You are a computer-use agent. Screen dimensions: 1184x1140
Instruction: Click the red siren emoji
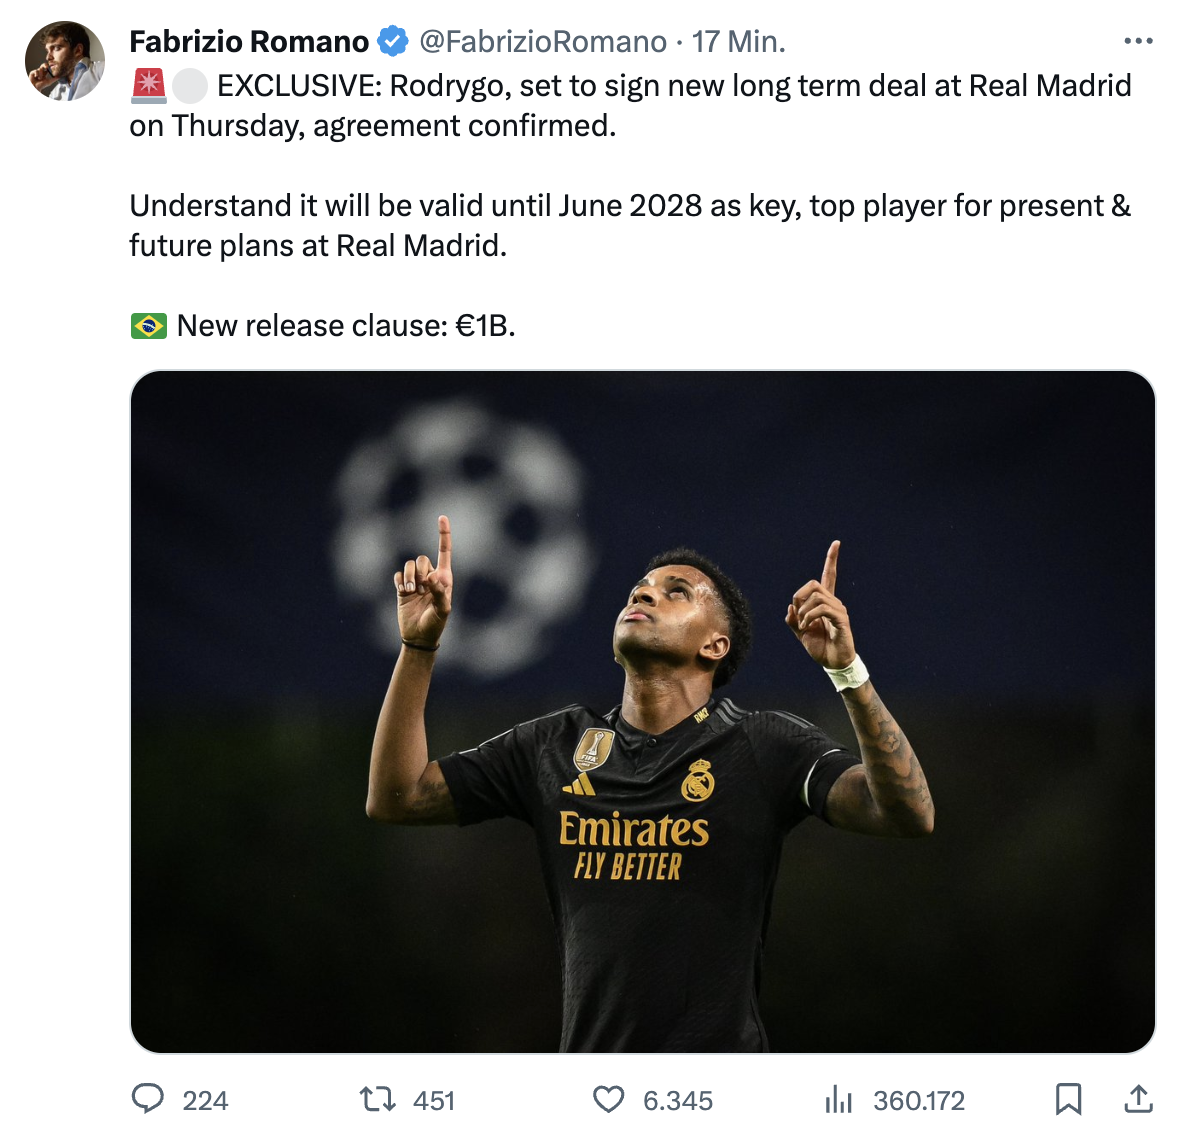pyautogui.click(x=149, y=85)
